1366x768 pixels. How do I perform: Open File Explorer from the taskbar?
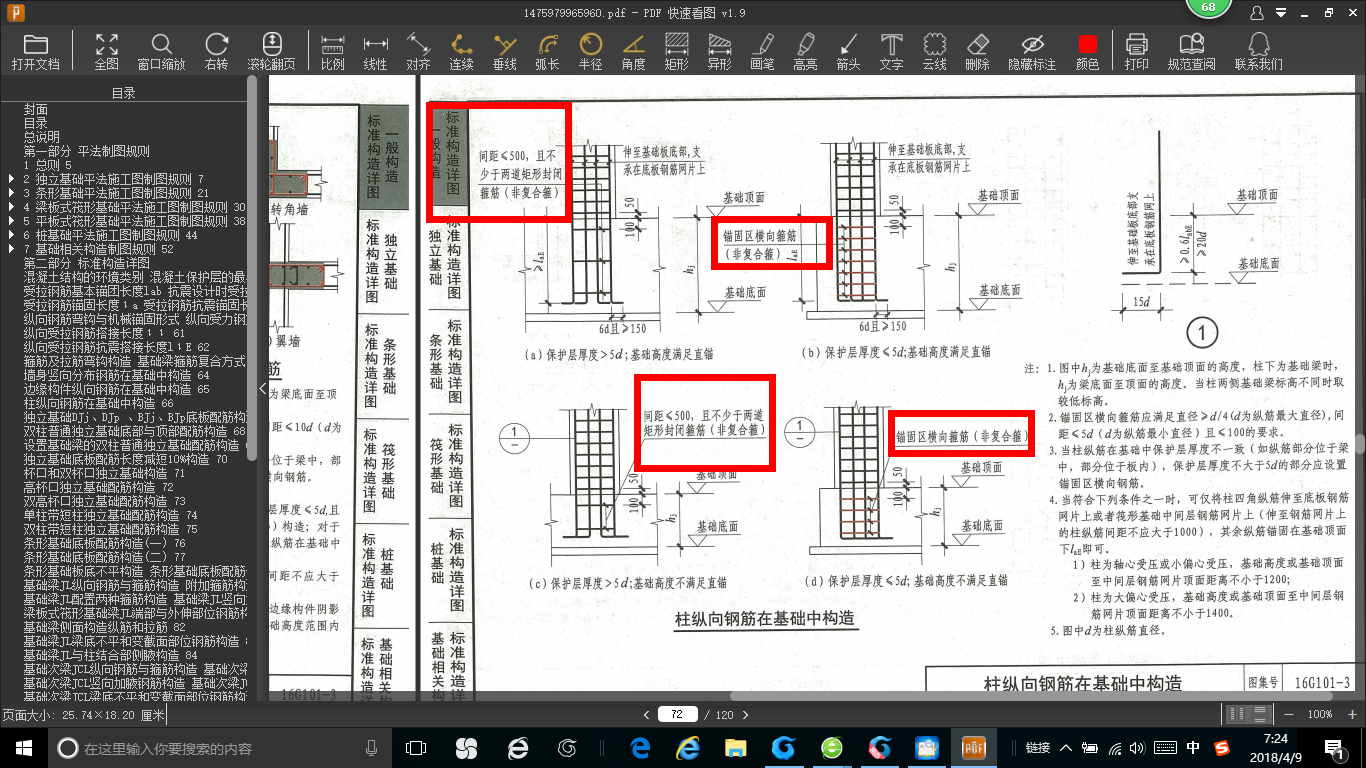[735, 748]
